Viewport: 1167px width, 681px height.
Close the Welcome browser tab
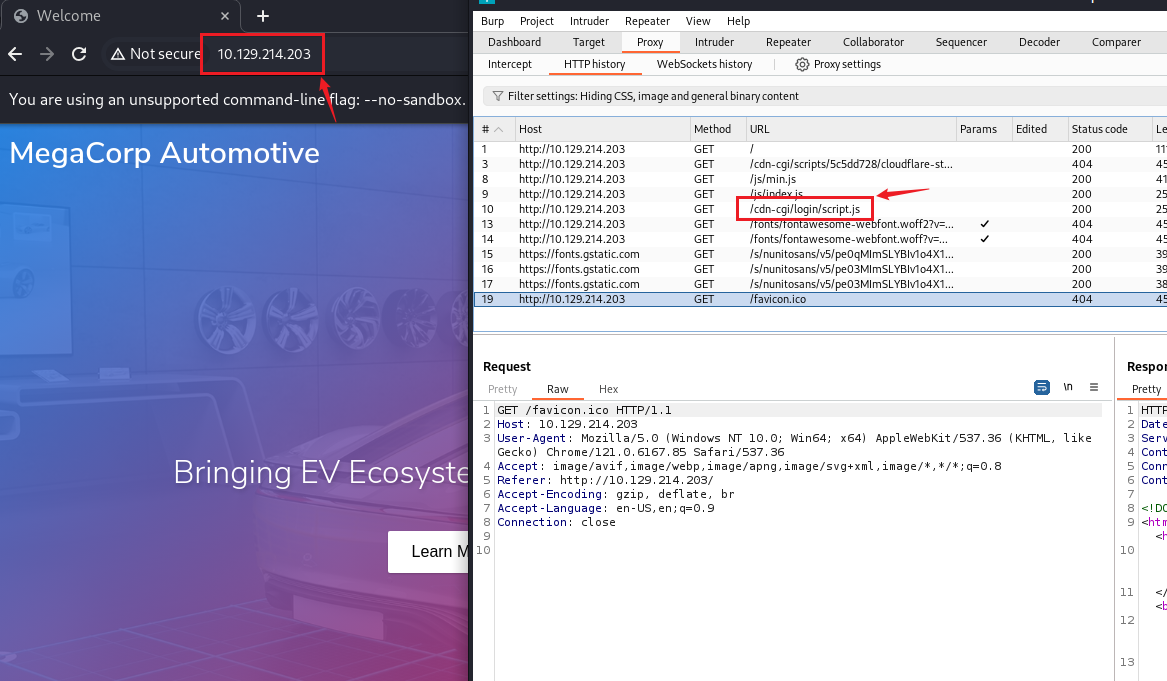click(x=225, y=16)
